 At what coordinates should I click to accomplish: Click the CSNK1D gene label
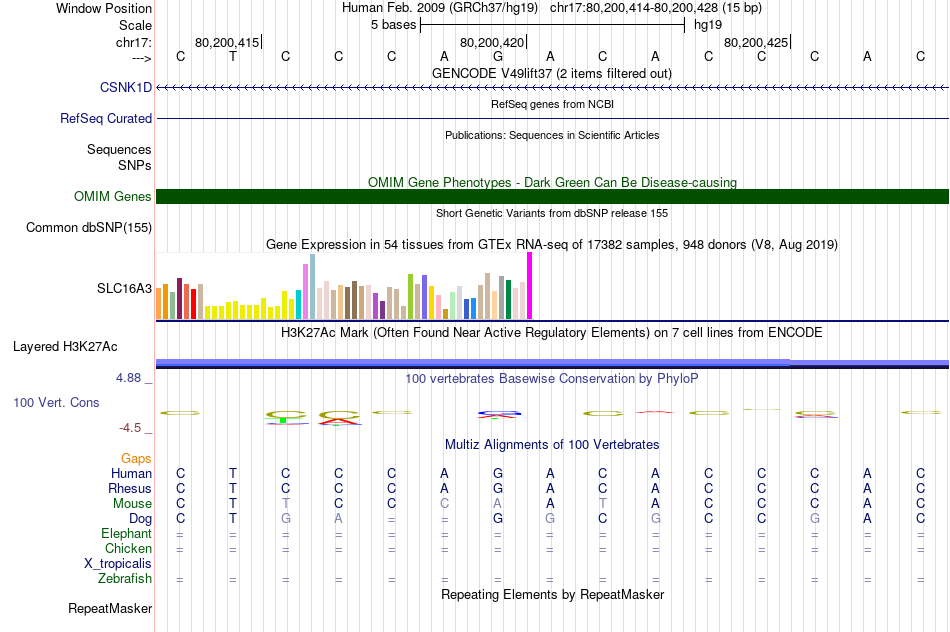click(x=125, y=87)
